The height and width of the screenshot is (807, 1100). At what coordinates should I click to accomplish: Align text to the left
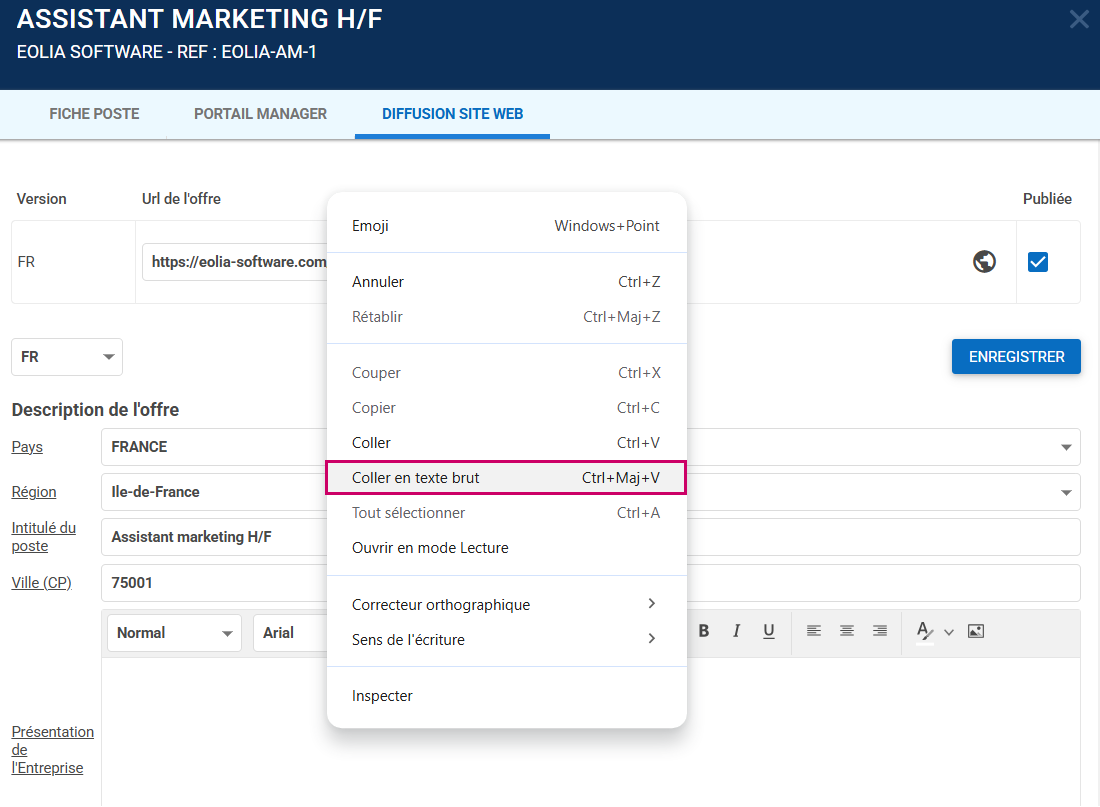click(x=814, y=631)
